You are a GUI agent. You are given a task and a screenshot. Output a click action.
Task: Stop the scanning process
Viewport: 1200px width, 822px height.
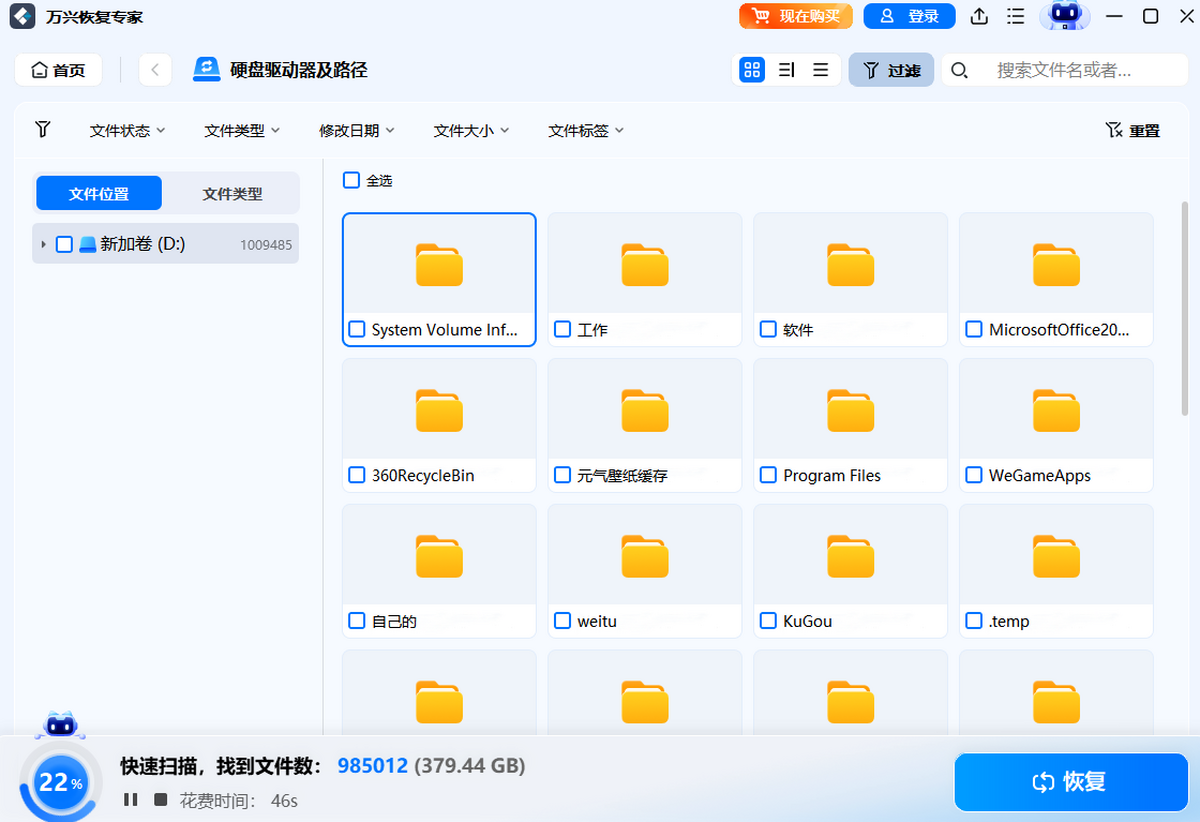160,800
